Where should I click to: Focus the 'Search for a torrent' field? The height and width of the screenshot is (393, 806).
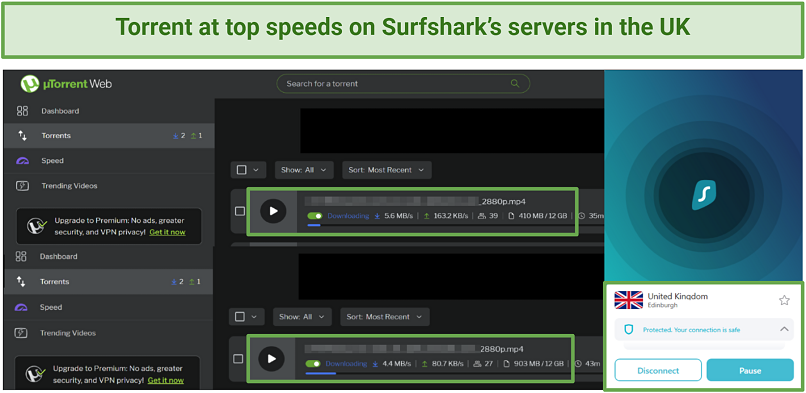tap(403, 84)
